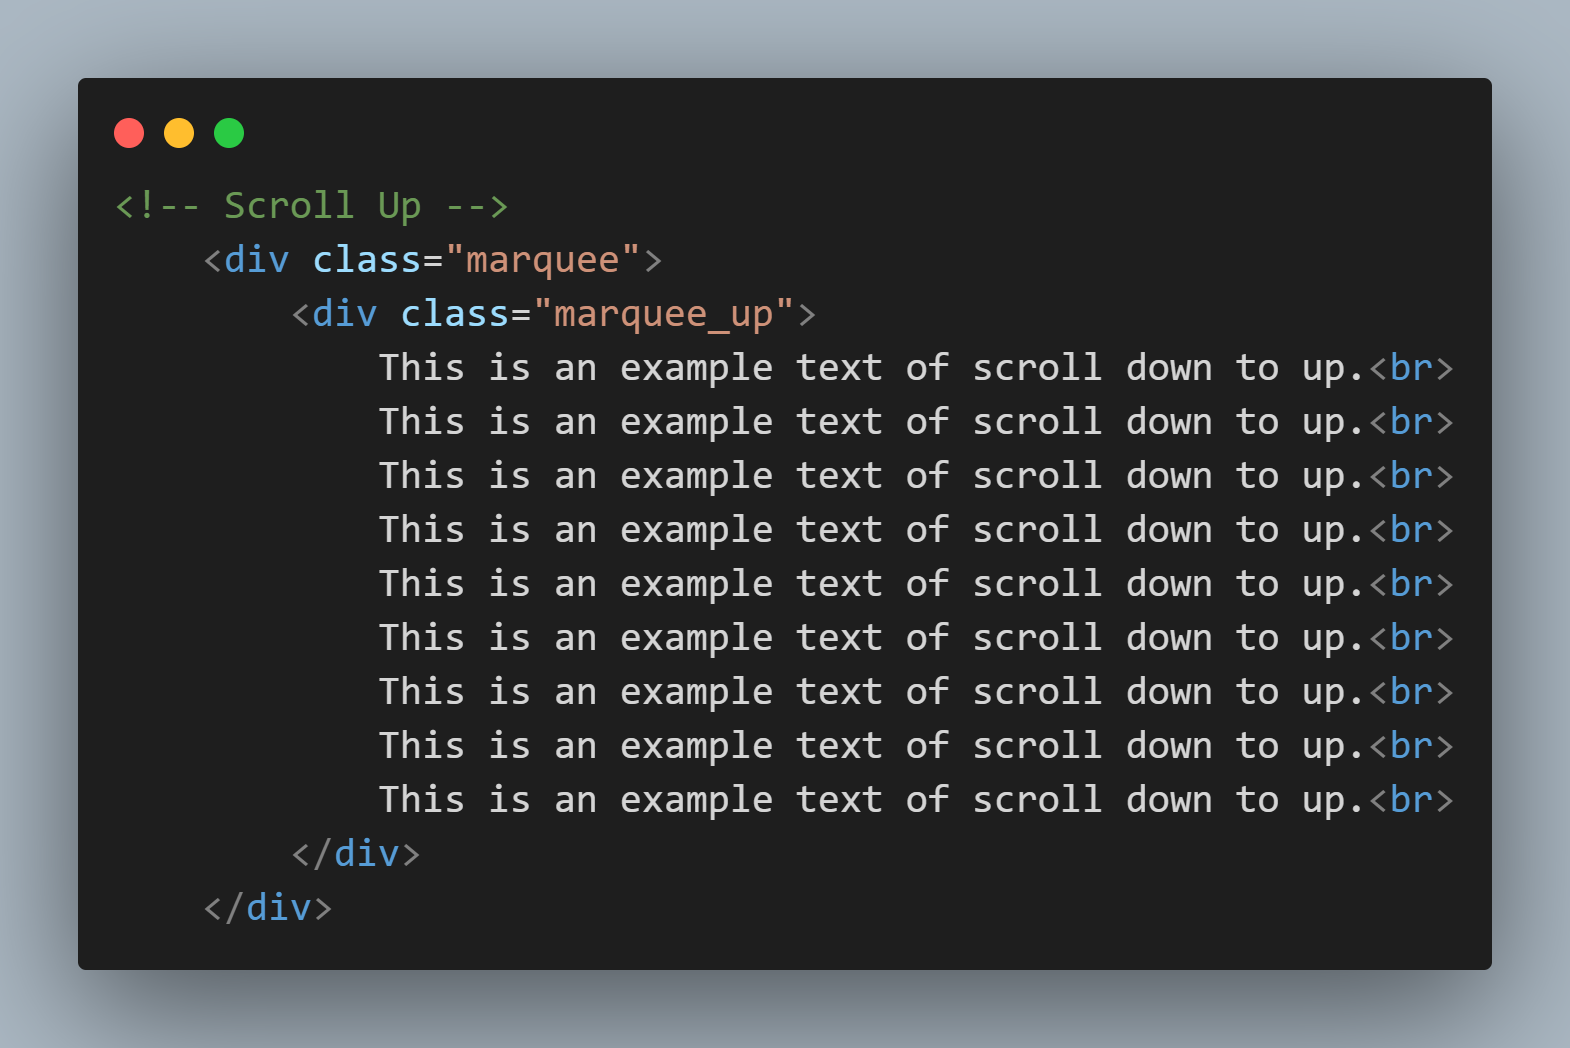1570x1048 pixels.
Task: Click the red close dot
Action: click(x=129, y=133)
